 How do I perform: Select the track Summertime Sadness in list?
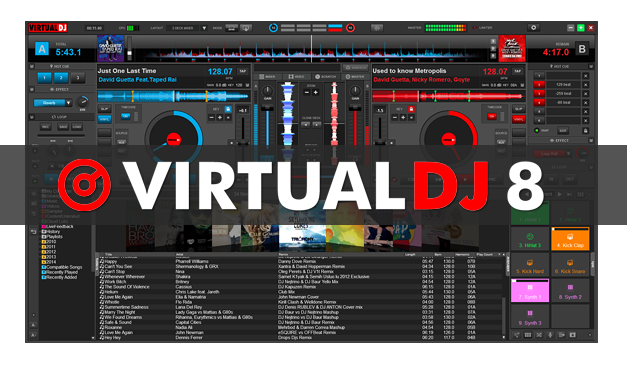pyautogui.click(x=300, y=307)
